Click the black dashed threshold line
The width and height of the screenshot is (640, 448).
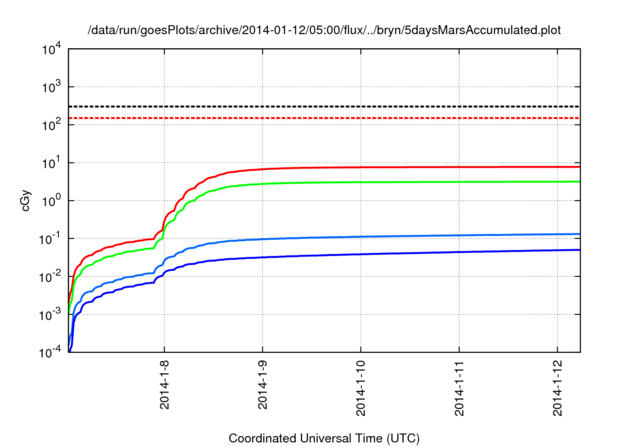(x=324, y=106)
